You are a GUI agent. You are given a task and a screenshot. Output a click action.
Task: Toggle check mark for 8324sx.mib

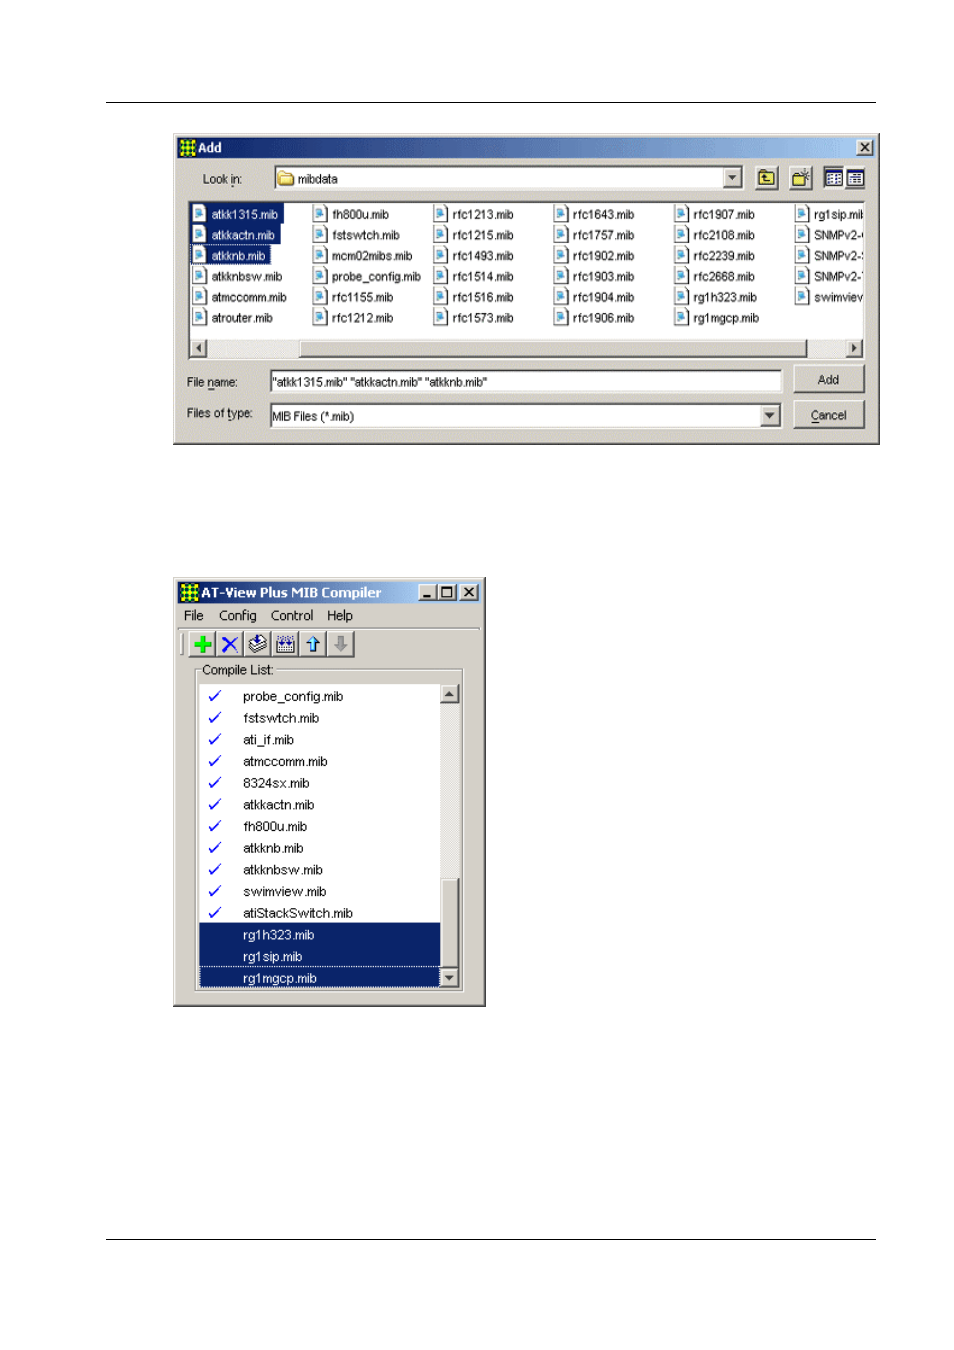click(214, 783)
